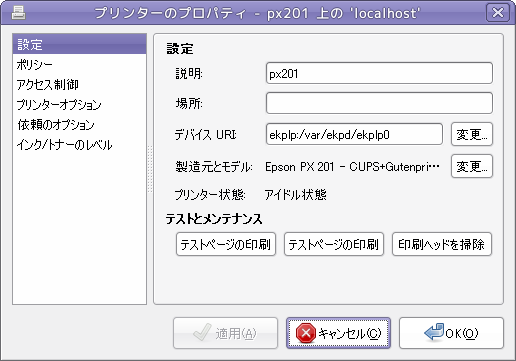Open the ポリシー section
This screenshot has width=516, height=361.
pyautogui.click(x=79, y=64)
